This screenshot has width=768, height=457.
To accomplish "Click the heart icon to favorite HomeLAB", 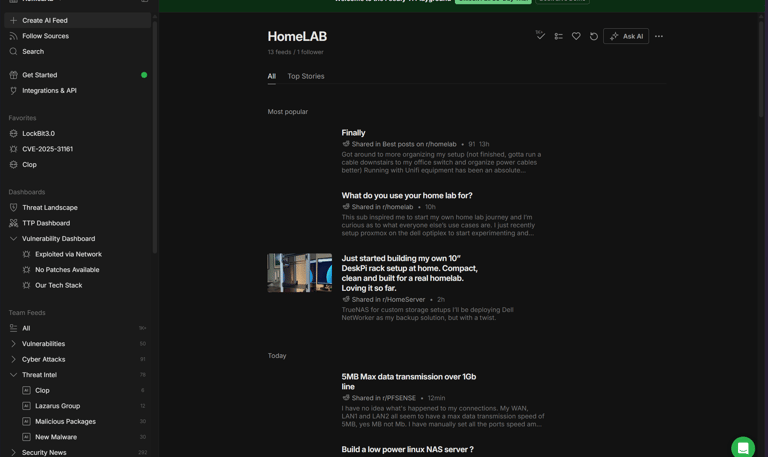I will [x=576, y=36].
